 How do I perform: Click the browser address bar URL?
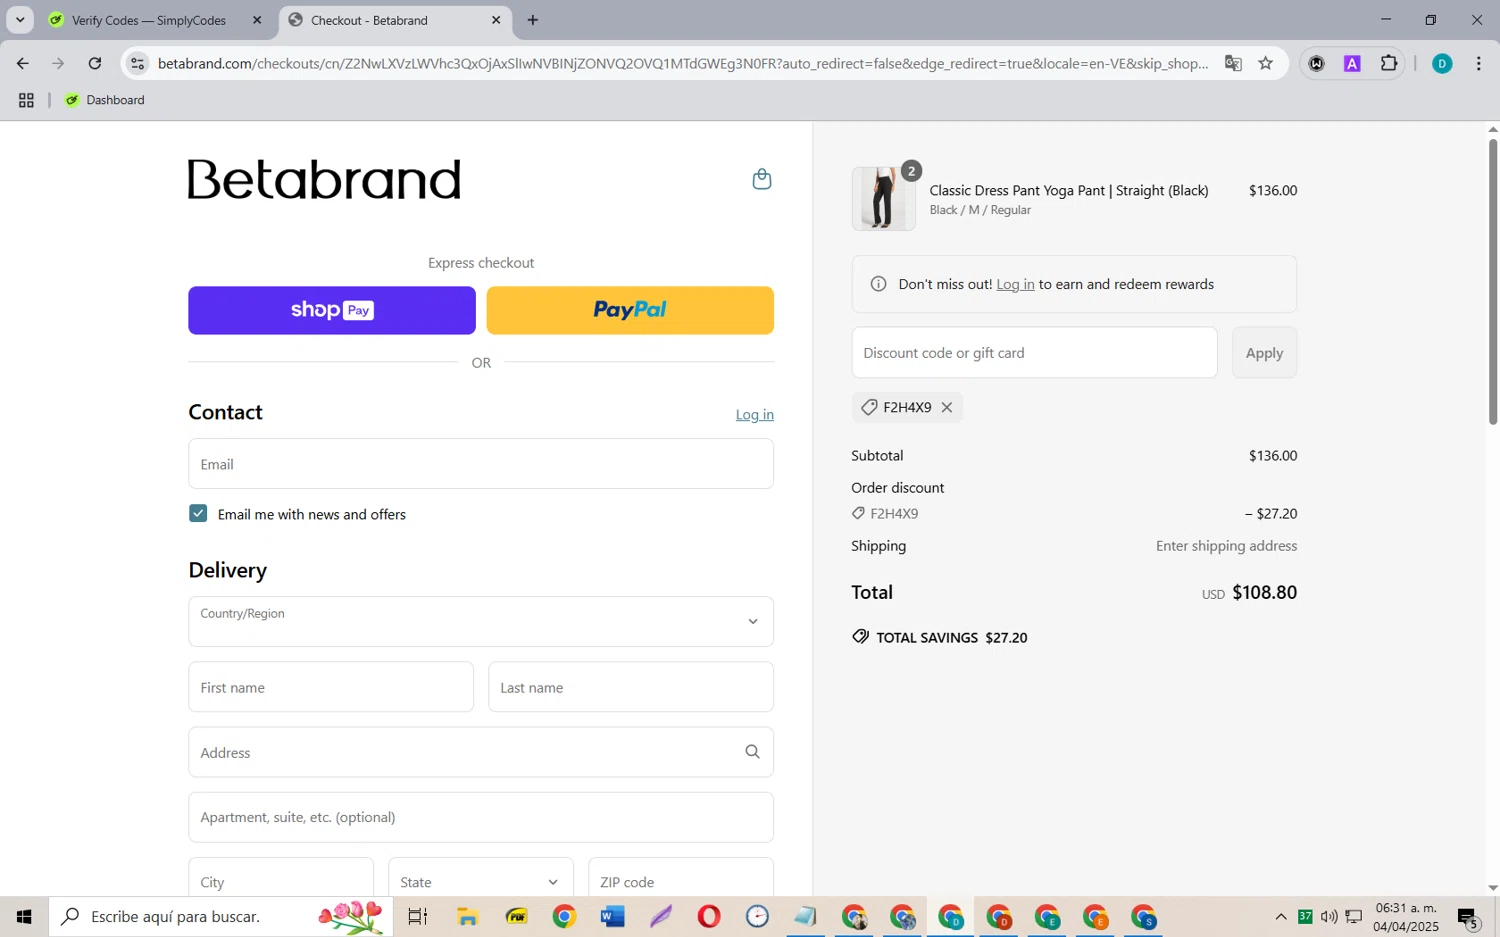click(682, 63)
